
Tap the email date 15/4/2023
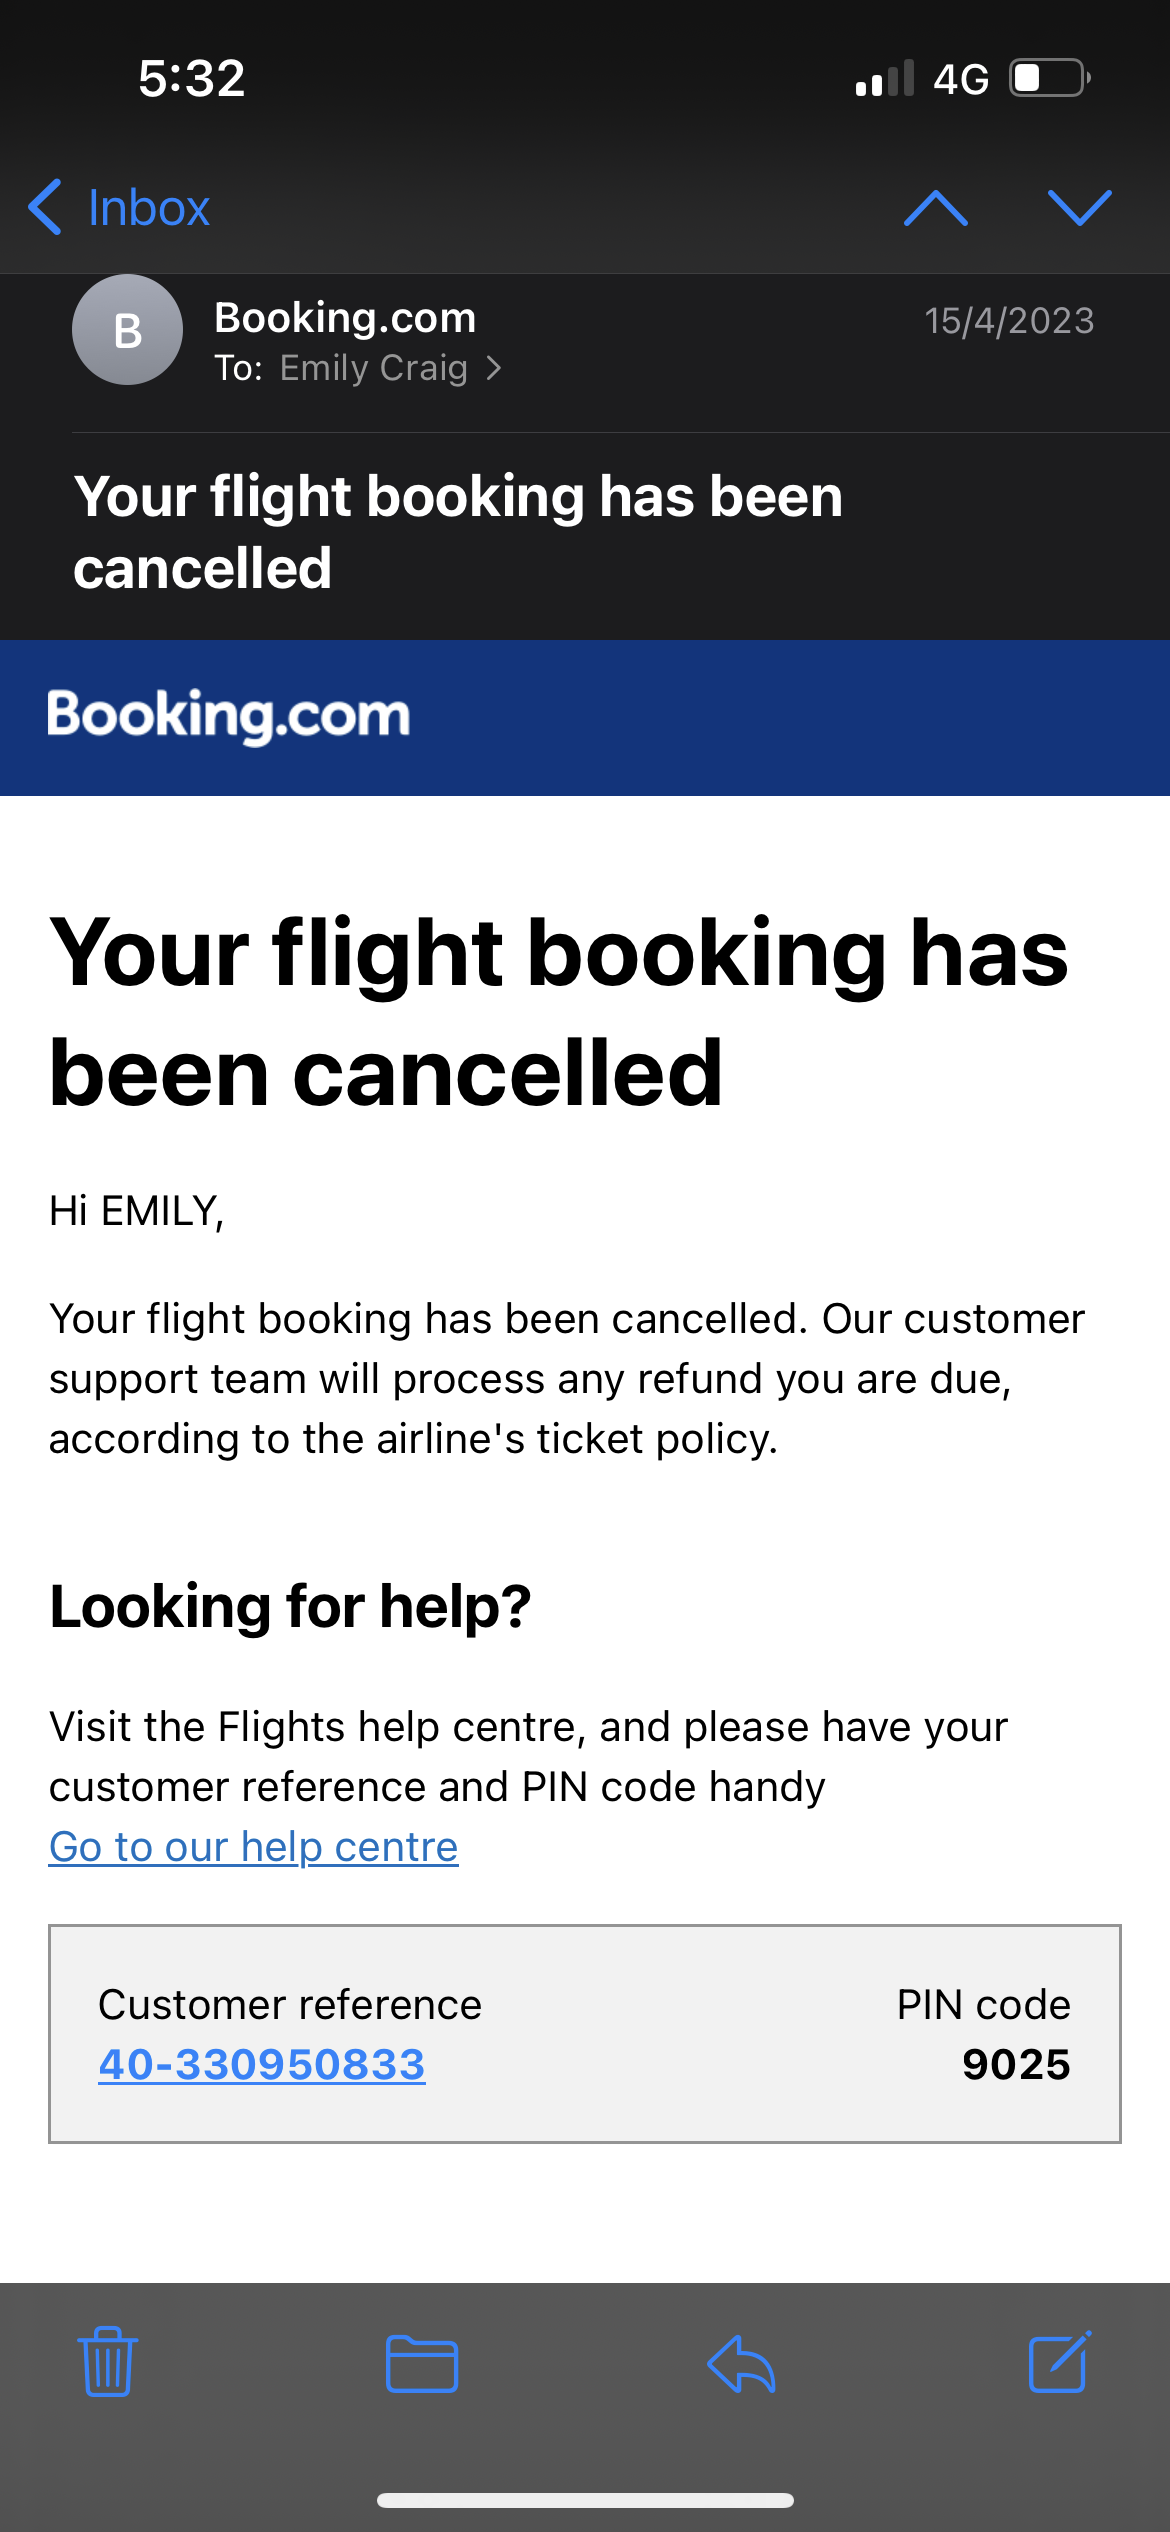pos(1009,321)
